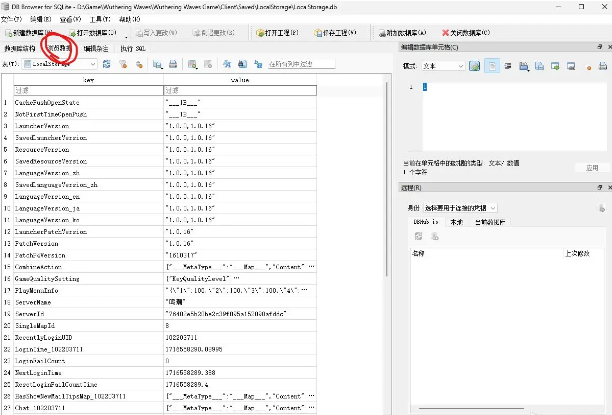This screenshot has height=415, width=612.
Task: Click the Open Project toolbar button
Action: (x=286, y=33)
